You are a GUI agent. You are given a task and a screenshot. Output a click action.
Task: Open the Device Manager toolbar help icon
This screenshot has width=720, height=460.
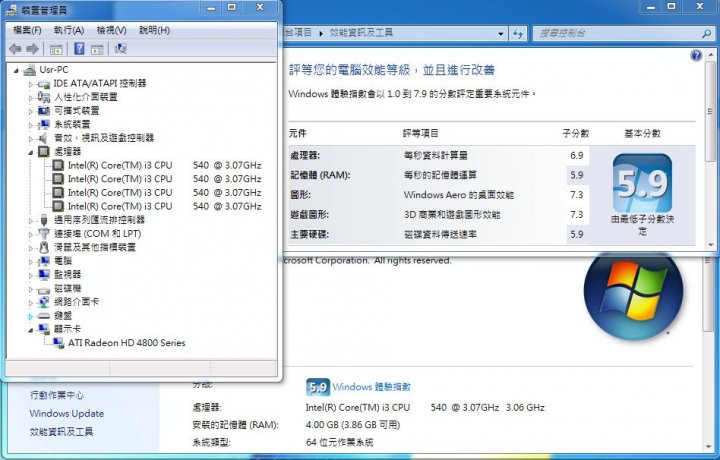pos(79,49)
